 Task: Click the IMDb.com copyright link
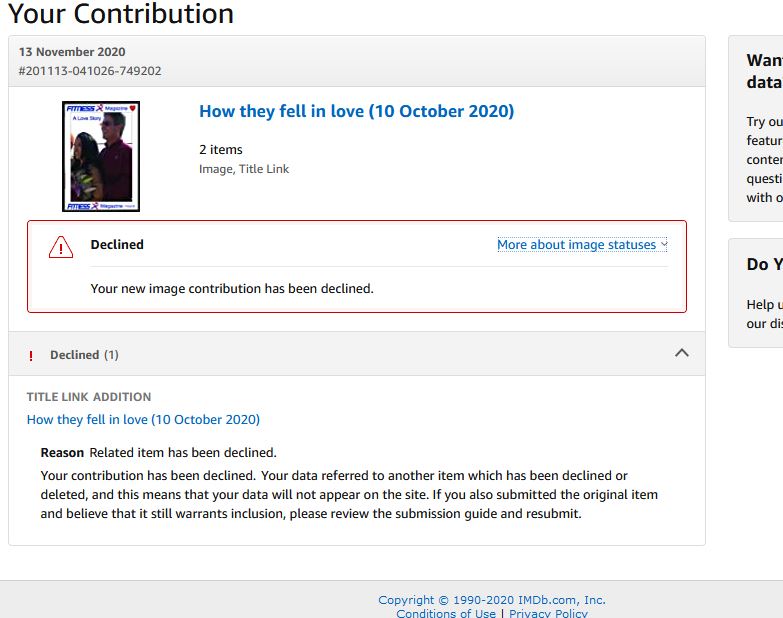click(491, 600)
